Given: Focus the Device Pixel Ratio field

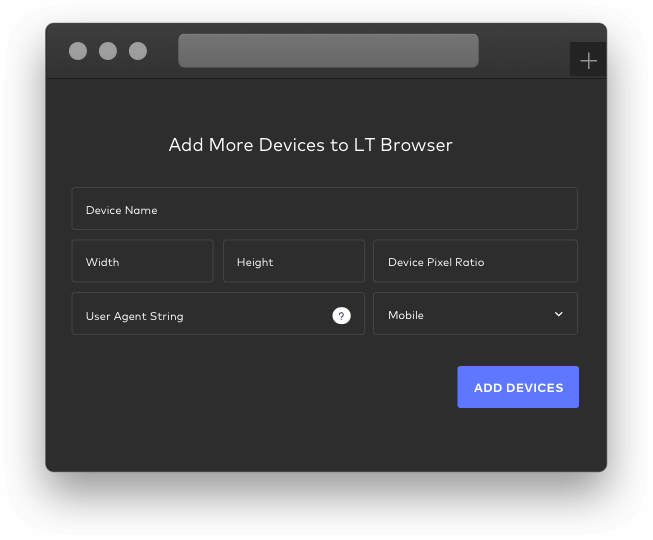Looking at the screenshot, I should pos(475,261).
